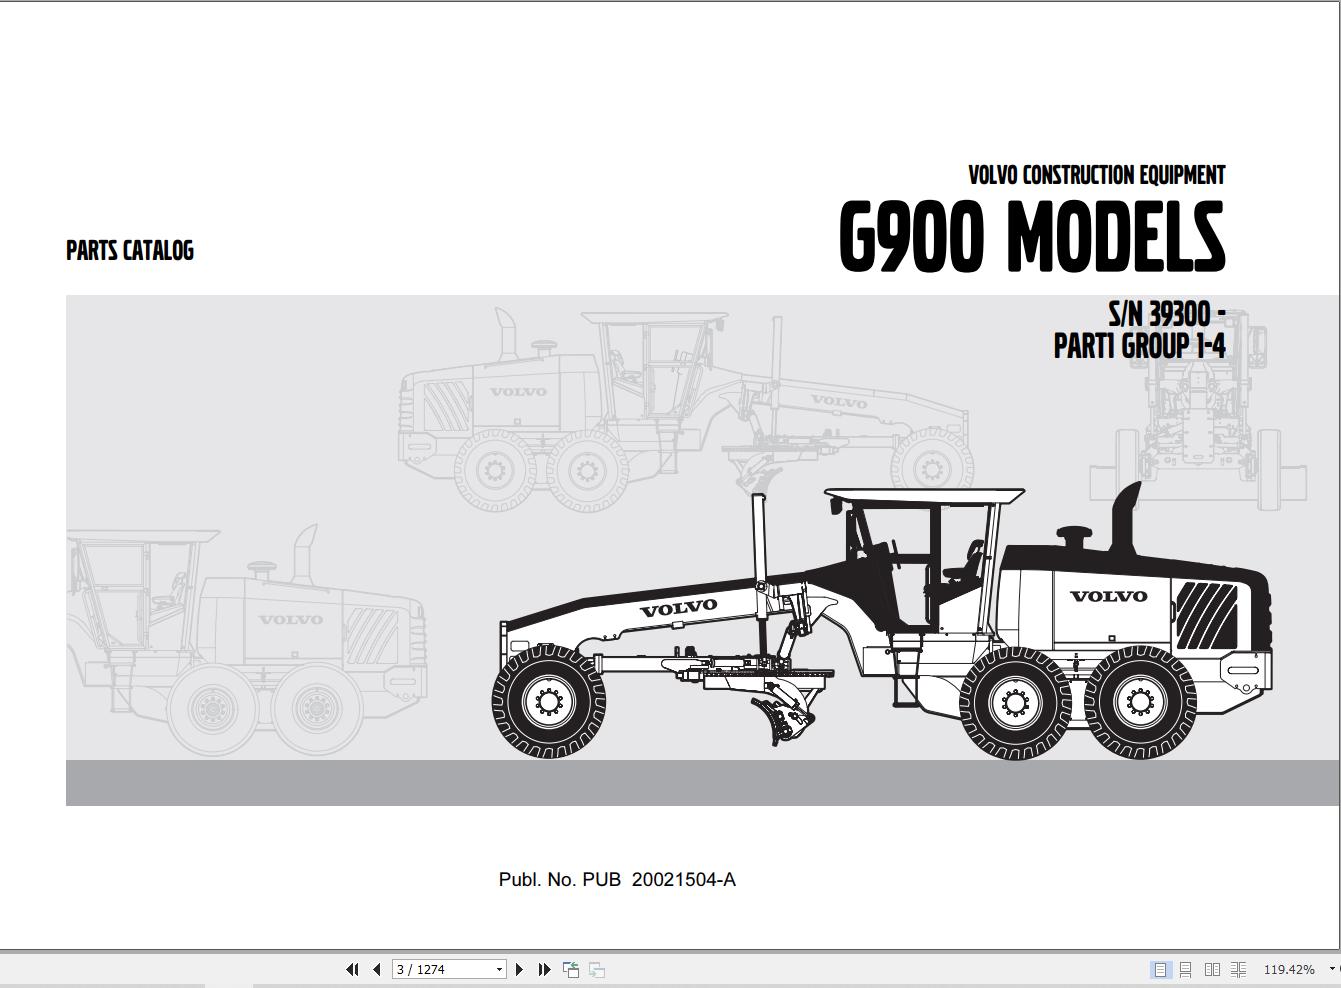Expand the page navigation combo box arrow

click(x=499, y=969)
